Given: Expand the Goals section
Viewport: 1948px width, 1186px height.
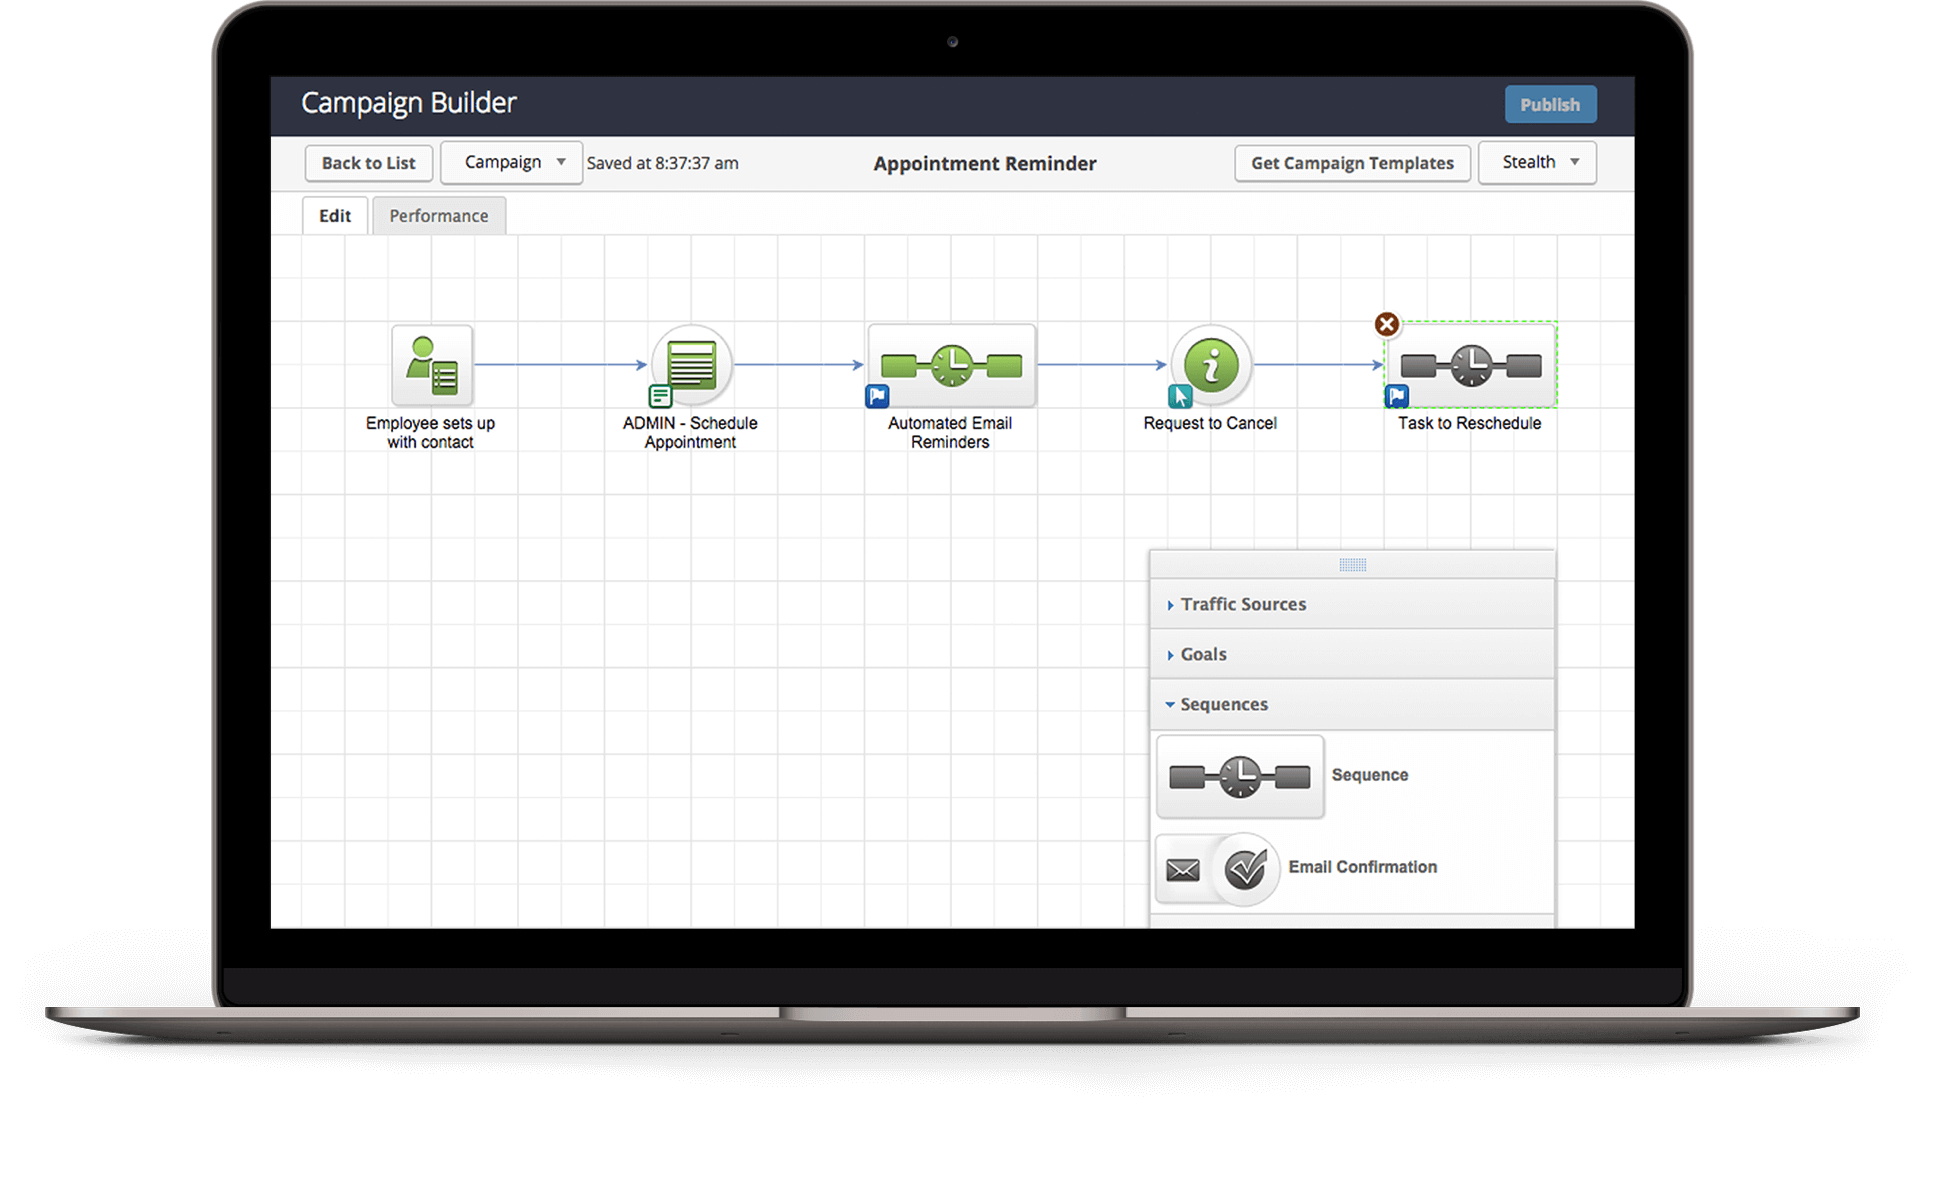Looking at the screenshot, I should (x=1203, y=654).
